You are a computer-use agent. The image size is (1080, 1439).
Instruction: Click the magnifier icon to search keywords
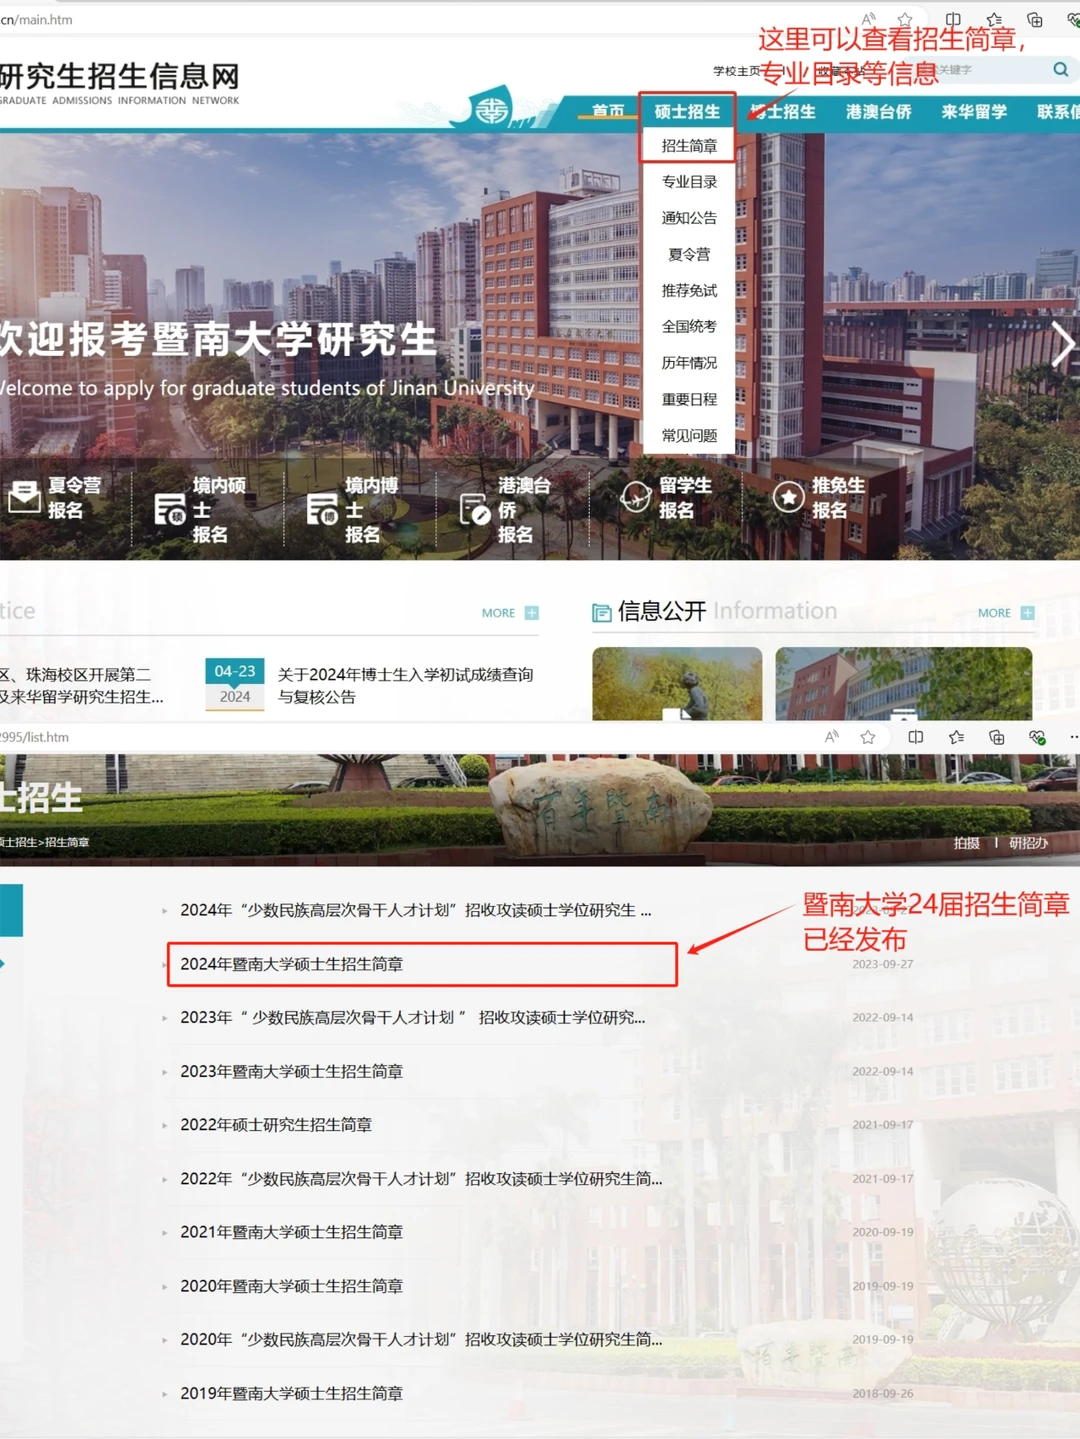[x=1059, y=70]
